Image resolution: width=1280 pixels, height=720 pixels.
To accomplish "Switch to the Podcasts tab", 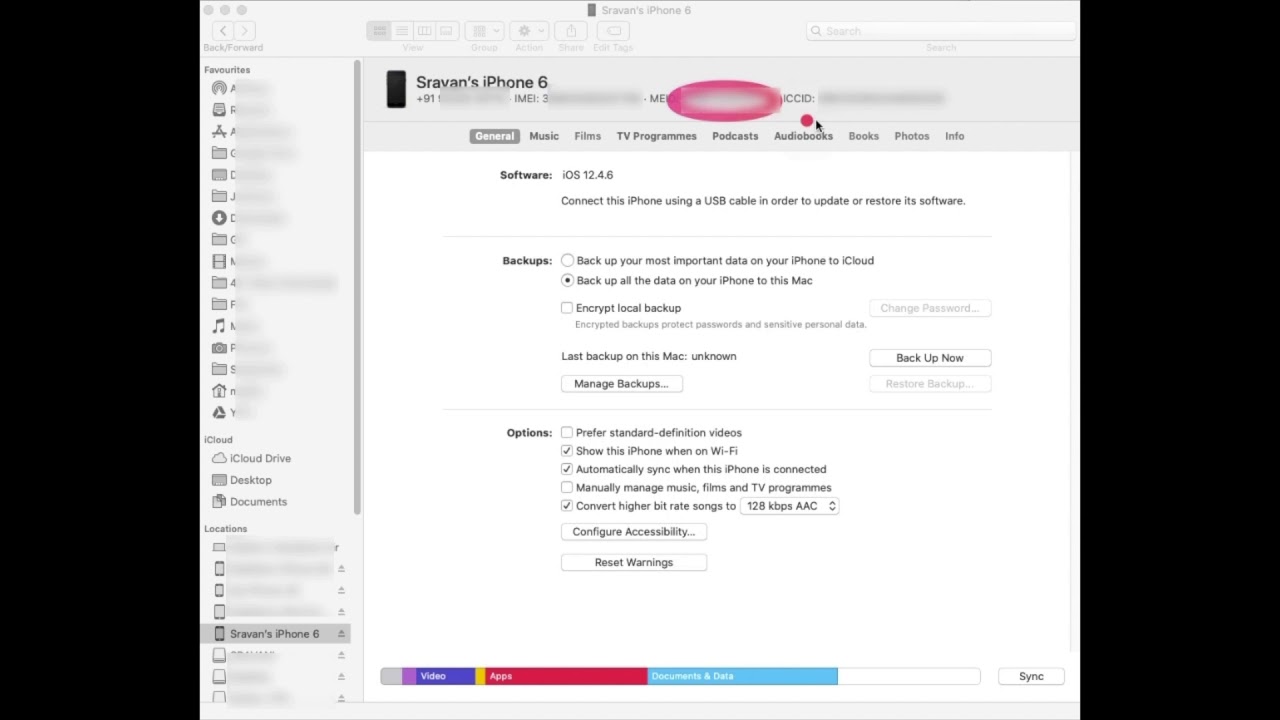I will point(735,136).
